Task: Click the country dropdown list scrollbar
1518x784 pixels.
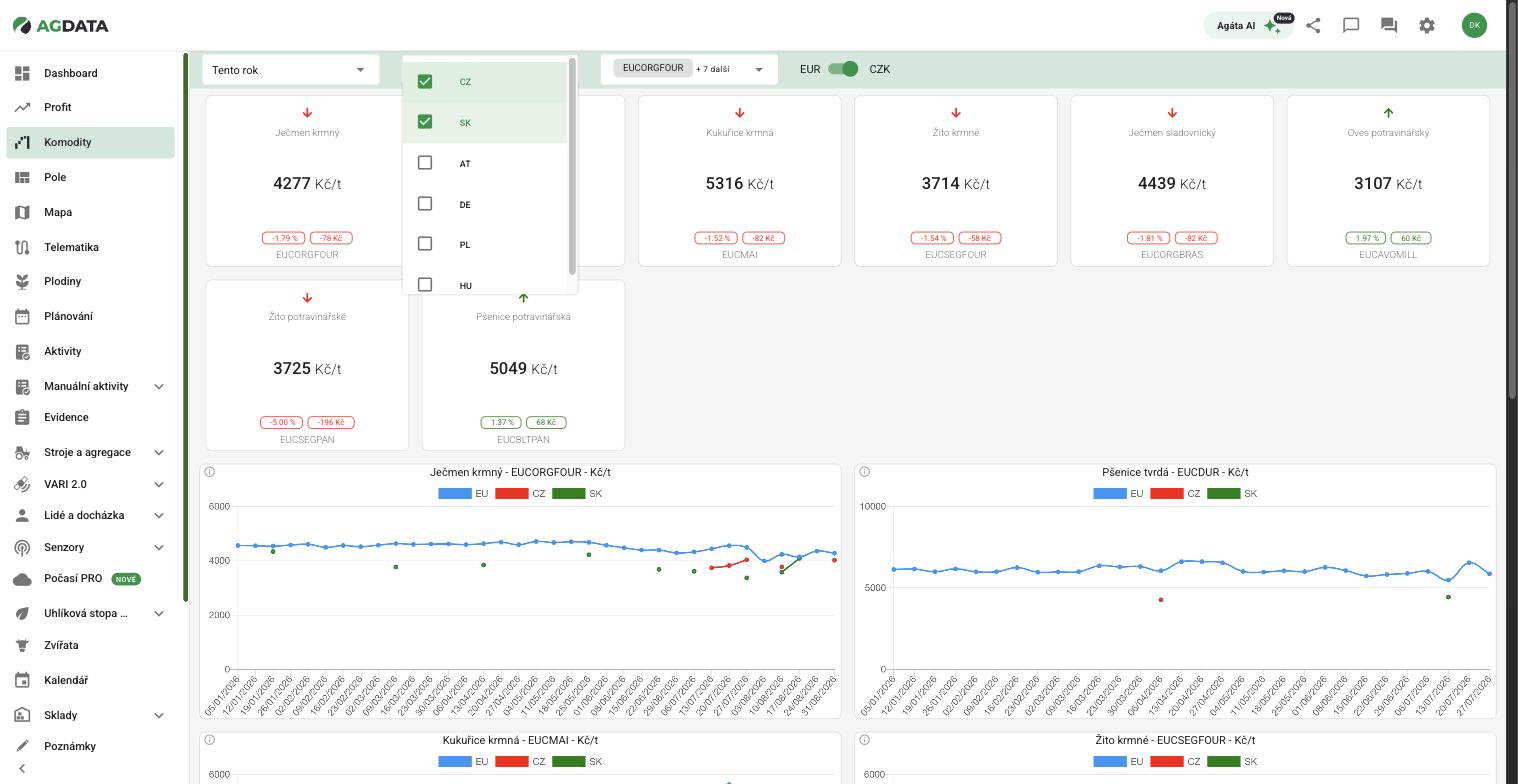Action: pos(572,166)
